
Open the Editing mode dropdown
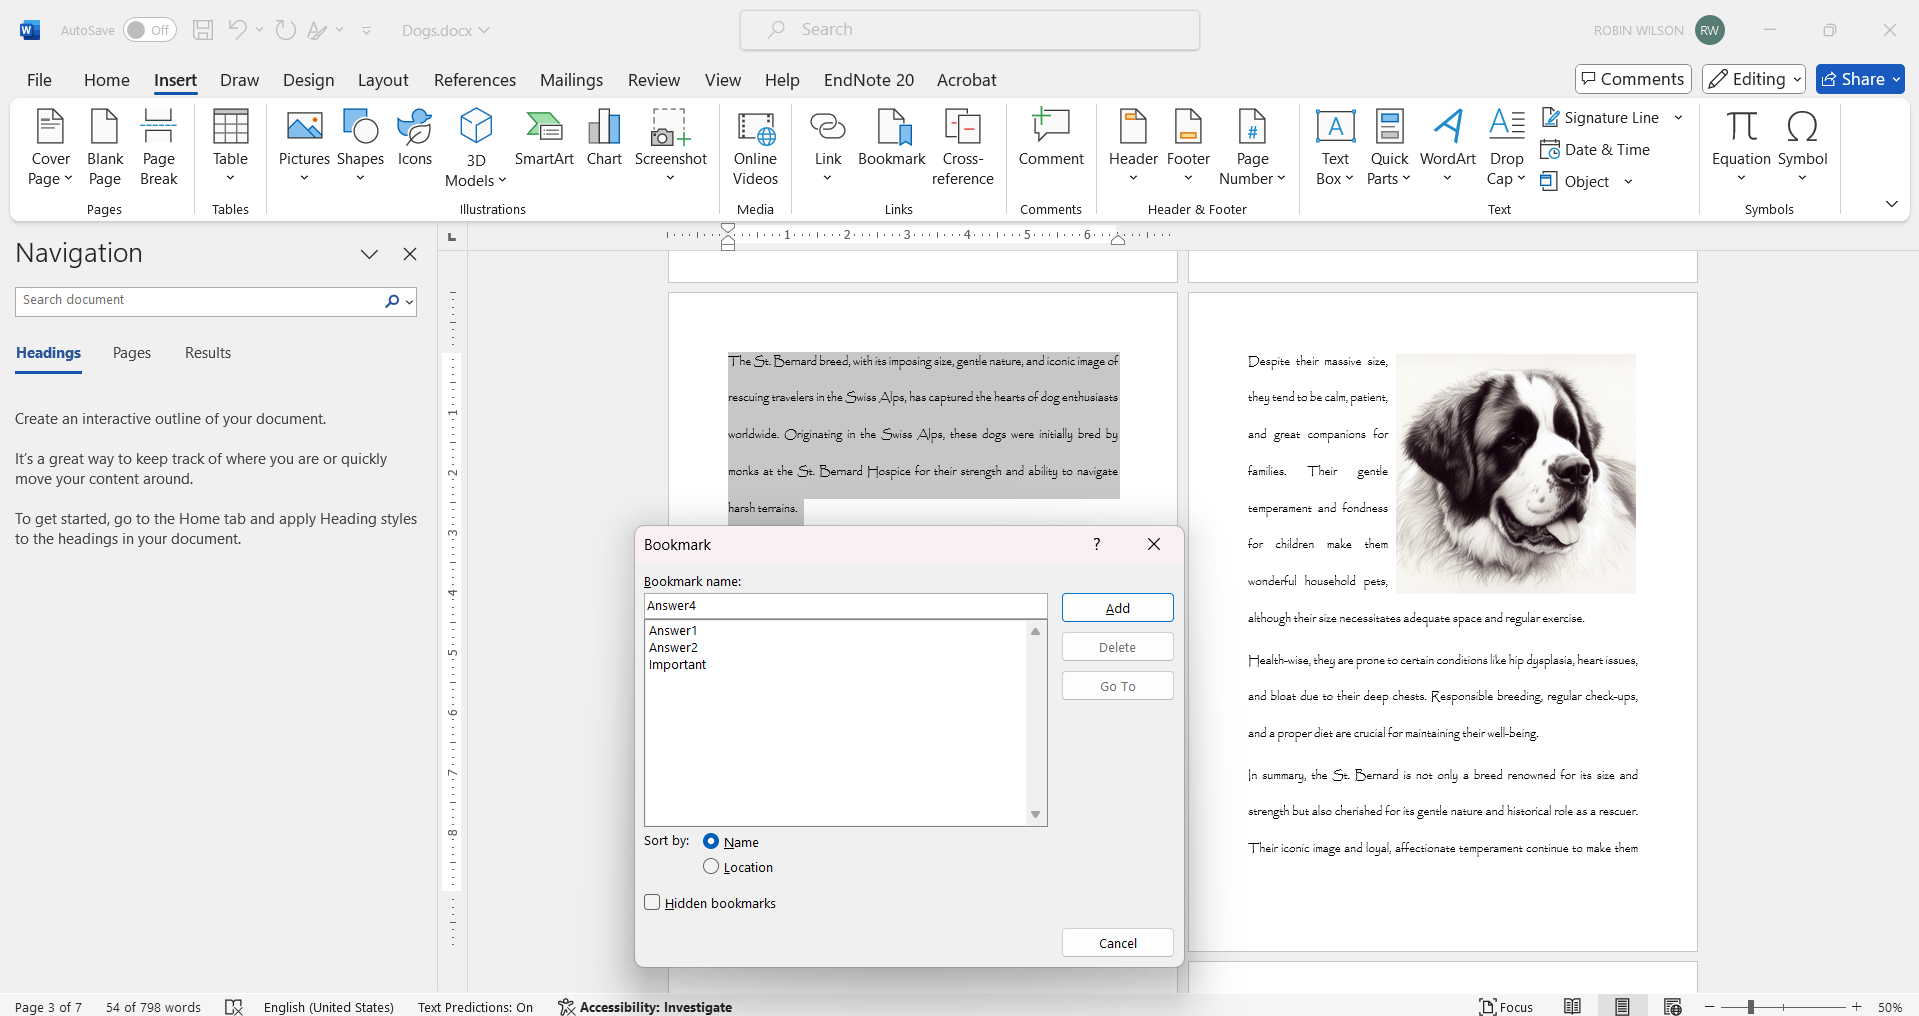[1753, 79]
